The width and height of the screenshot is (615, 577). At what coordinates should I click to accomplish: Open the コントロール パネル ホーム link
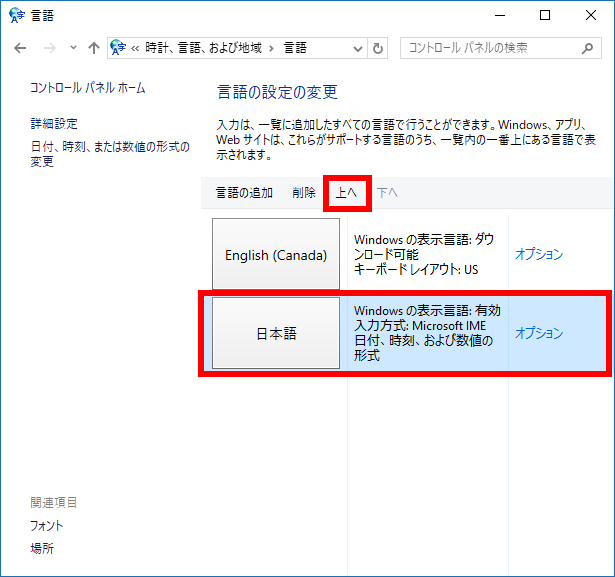point(88,88)
